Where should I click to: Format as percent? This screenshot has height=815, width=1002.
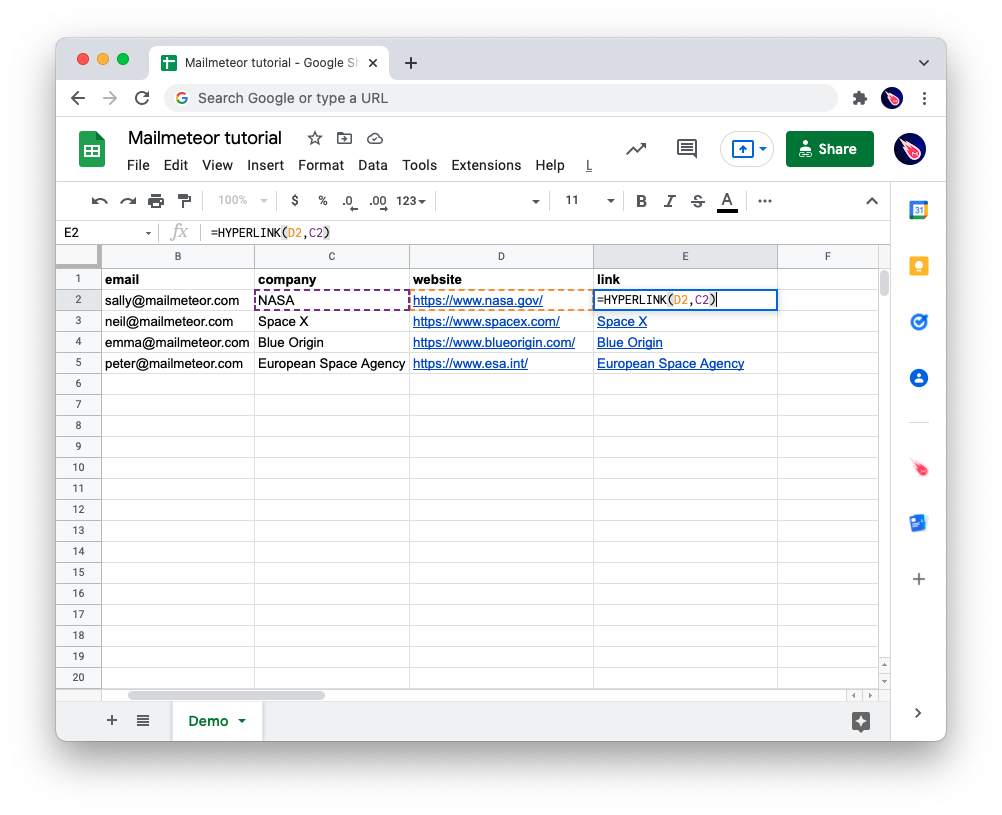tap(323, 201)
